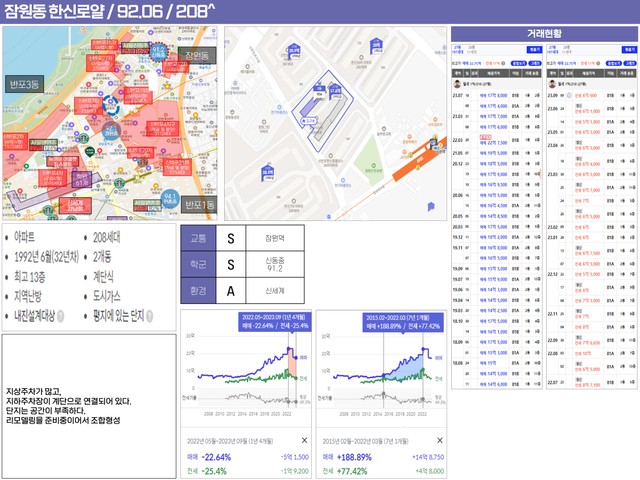640x480 pixels.
Task: Click the dashed blue circle marker on left map
Action: tap(110, 105)
